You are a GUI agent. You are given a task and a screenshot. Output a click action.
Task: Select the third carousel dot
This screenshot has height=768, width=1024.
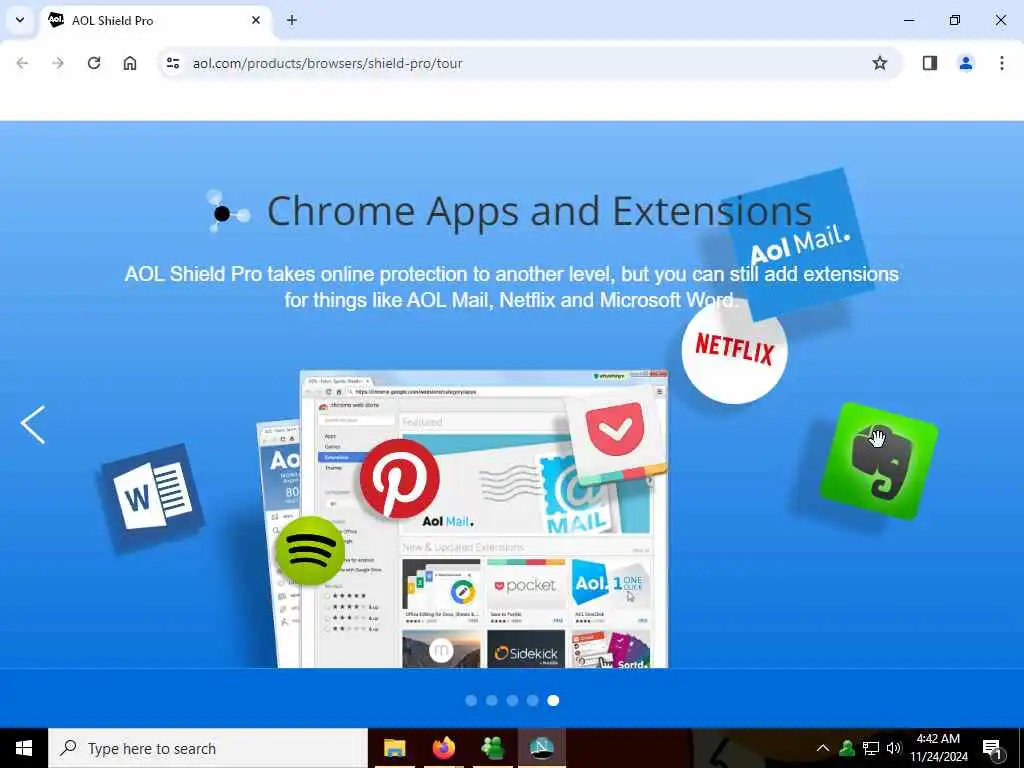(512, 701)
